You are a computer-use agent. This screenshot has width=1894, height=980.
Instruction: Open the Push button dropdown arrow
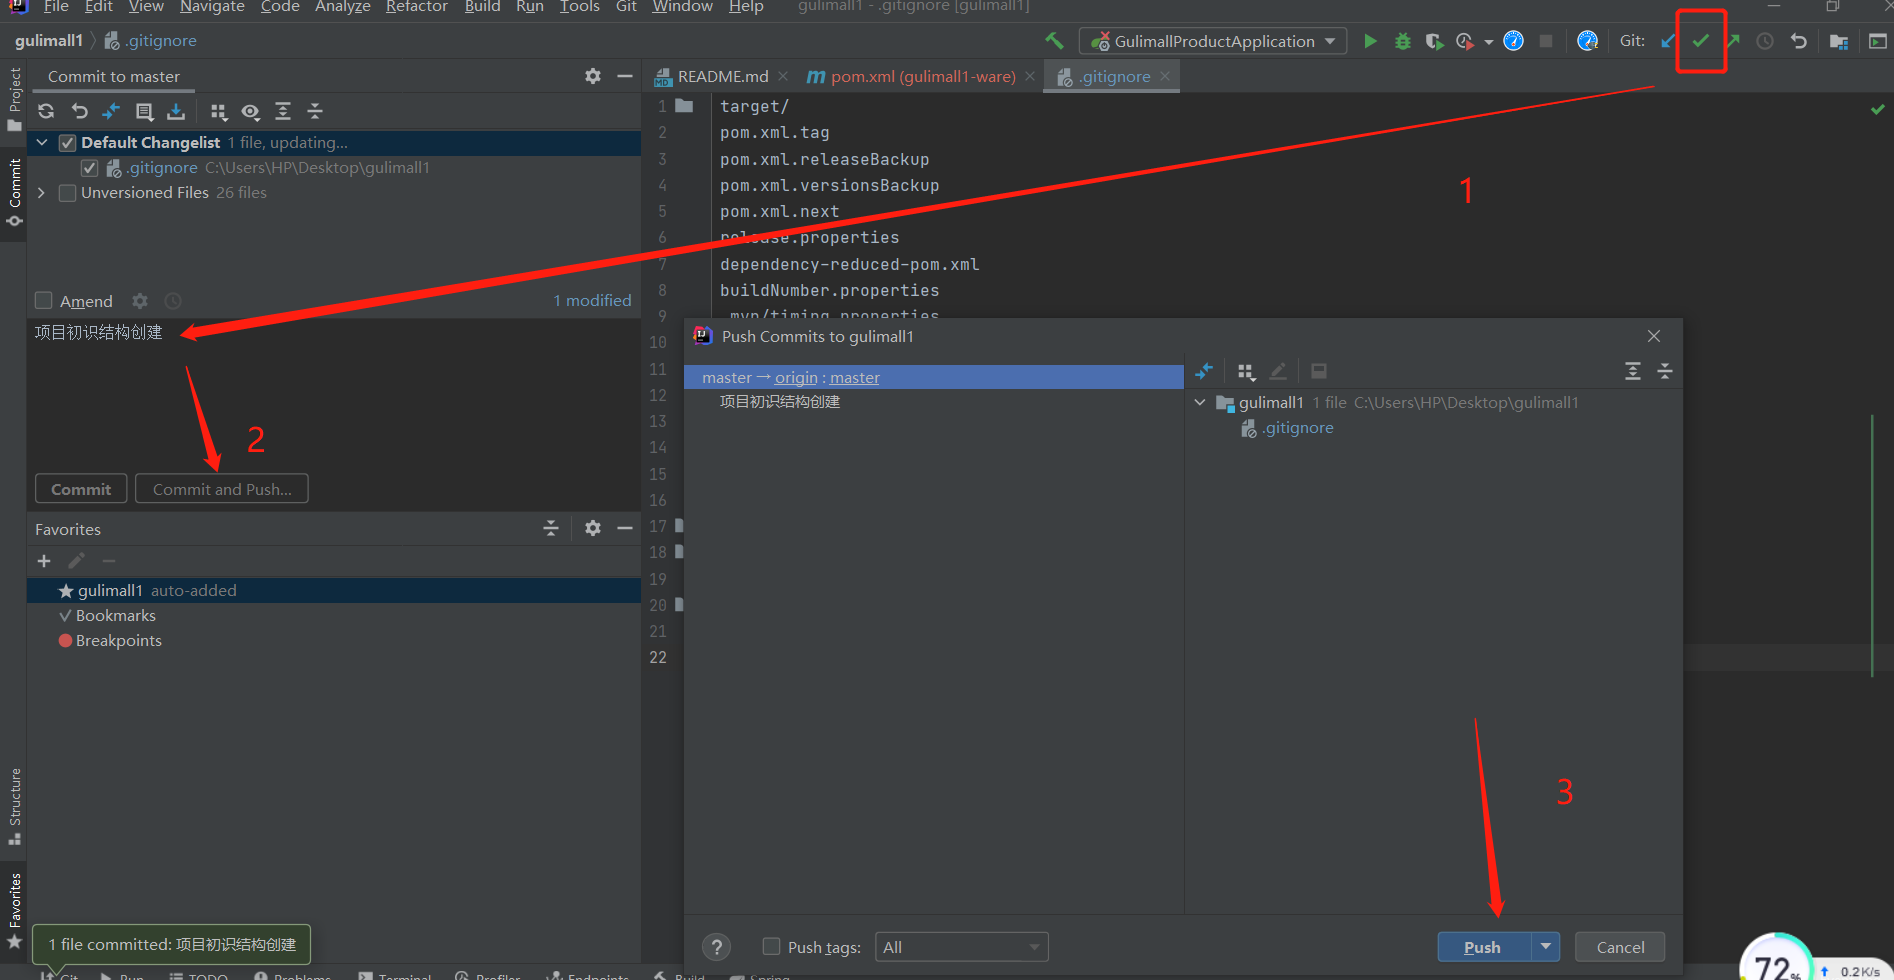pyautogui.click(x=1546, y=946)
